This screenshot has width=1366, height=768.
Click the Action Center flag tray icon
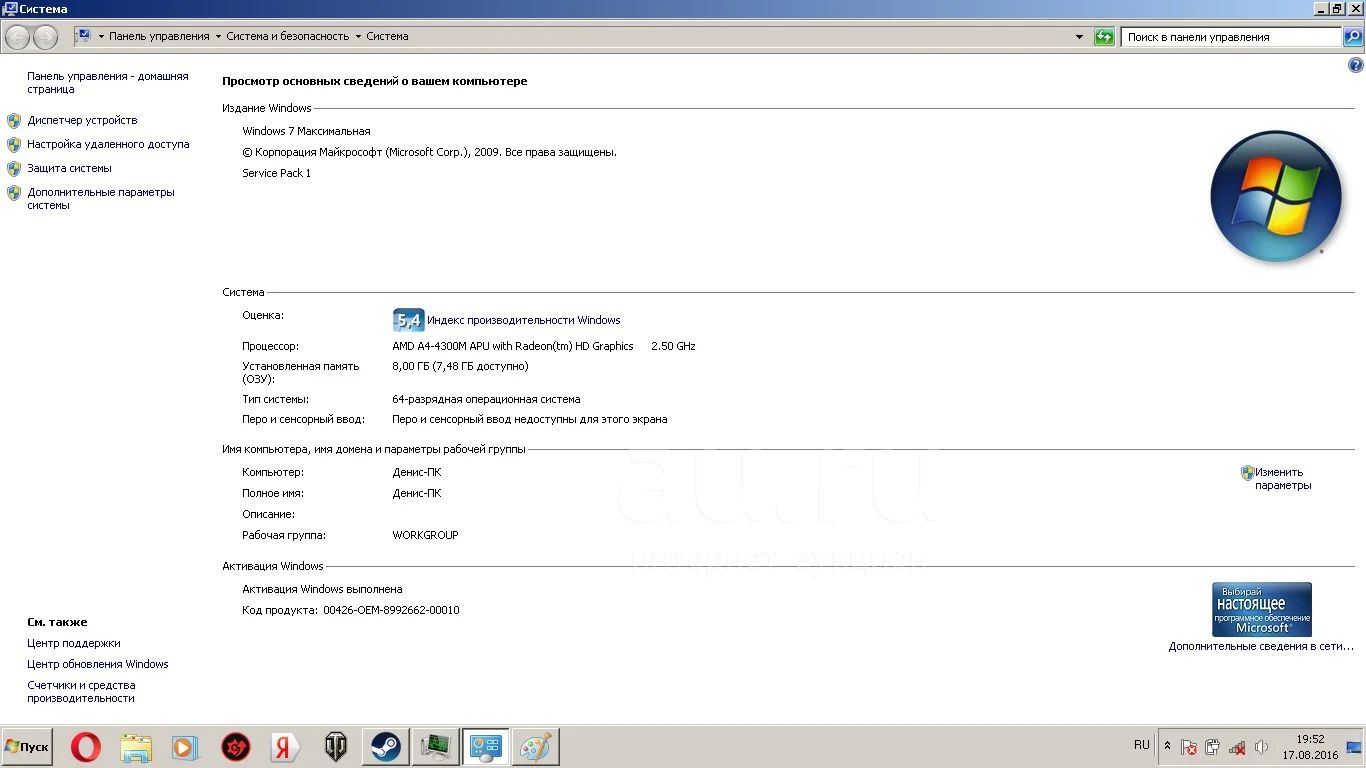1189,747
